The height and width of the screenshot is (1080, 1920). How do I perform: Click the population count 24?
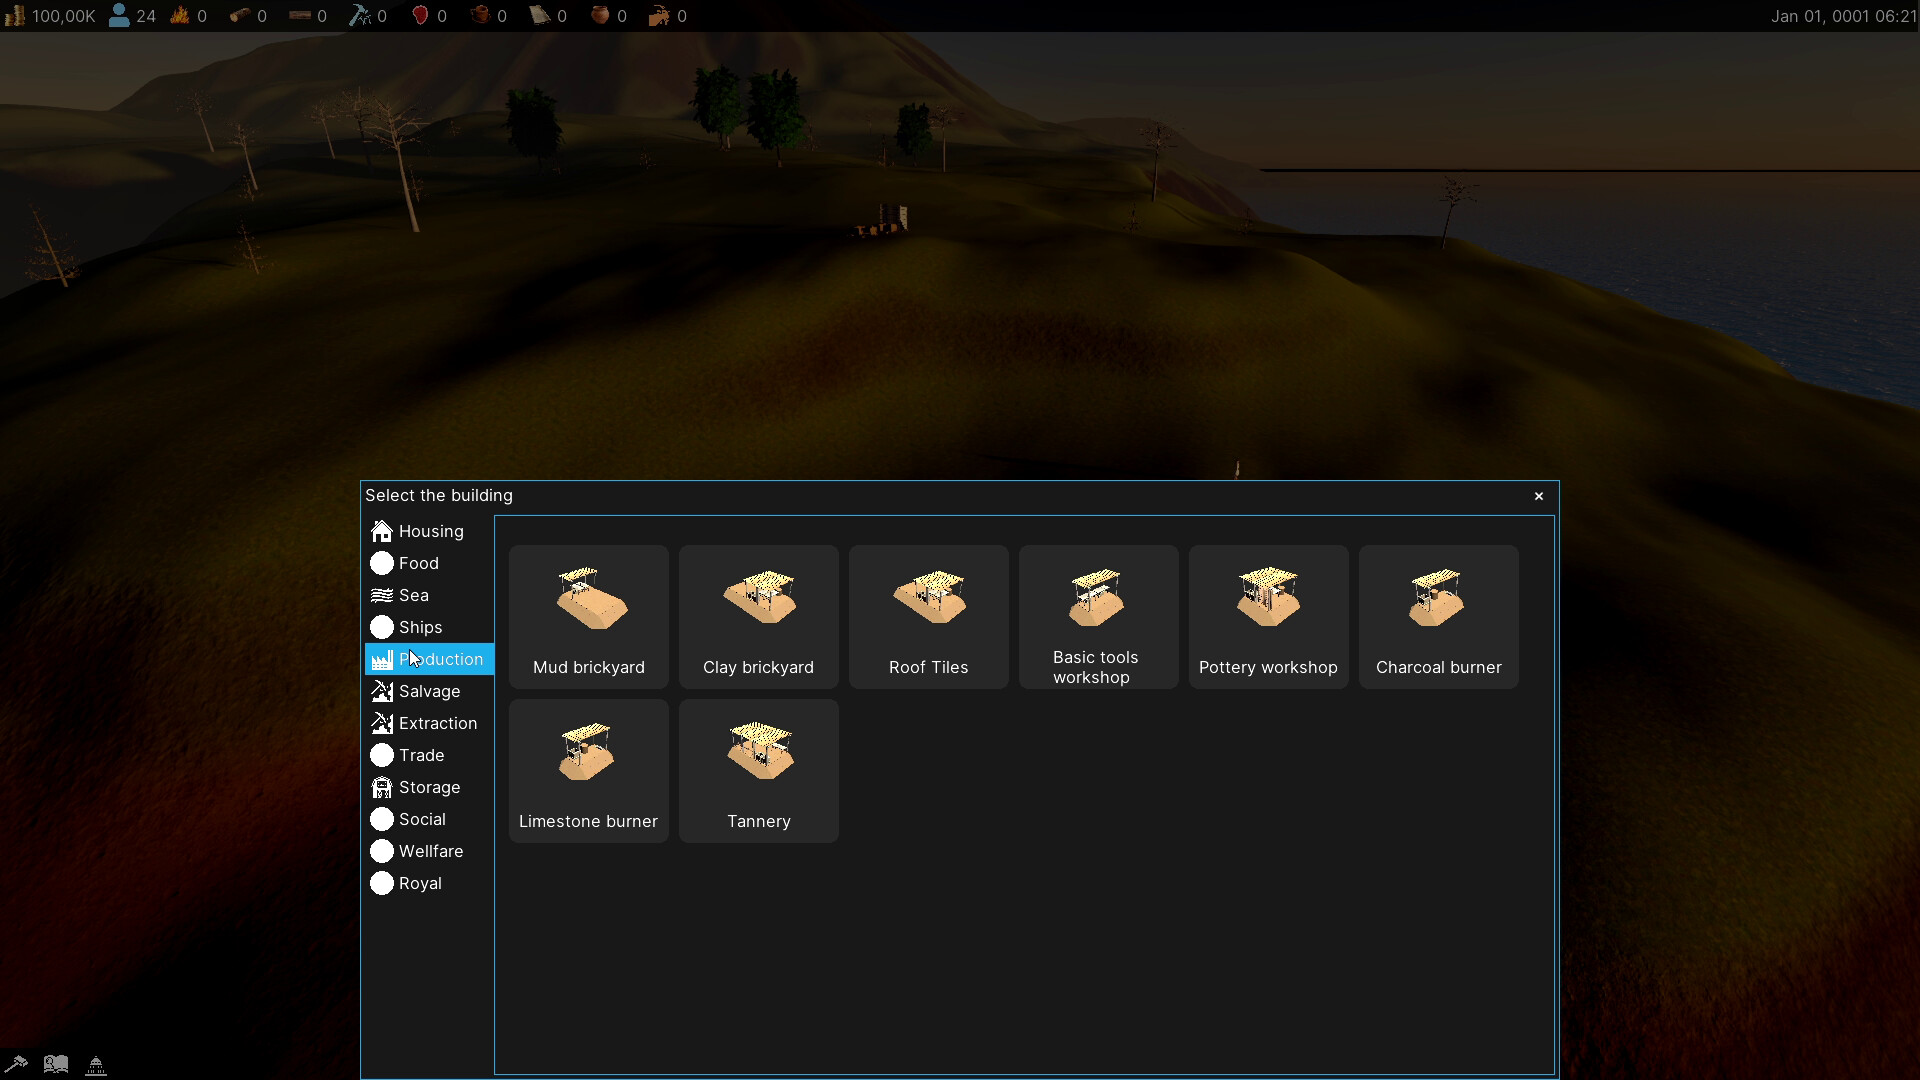[x=146, y=16]
